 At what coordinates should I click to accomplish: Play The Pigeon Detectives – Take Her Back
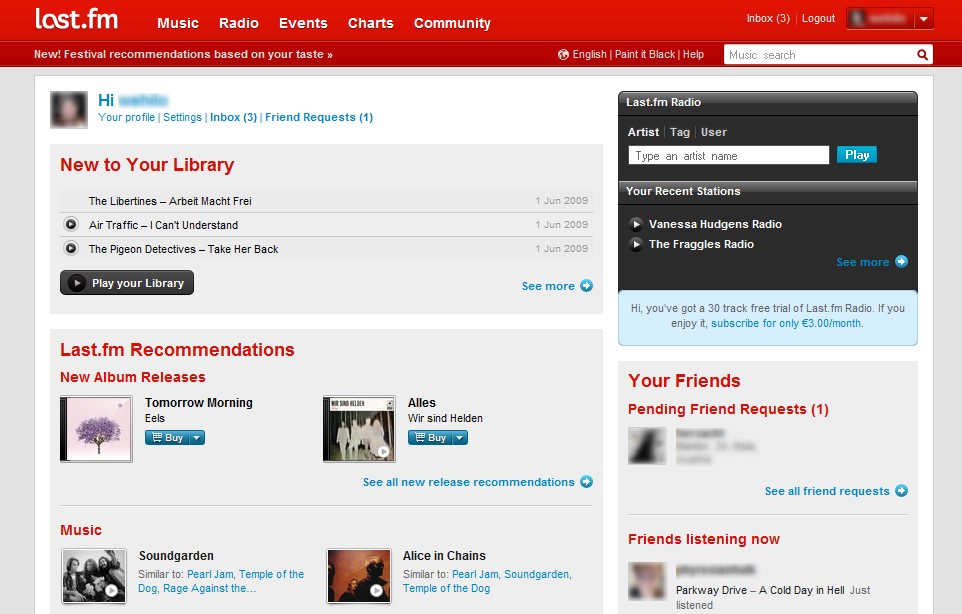70,247
